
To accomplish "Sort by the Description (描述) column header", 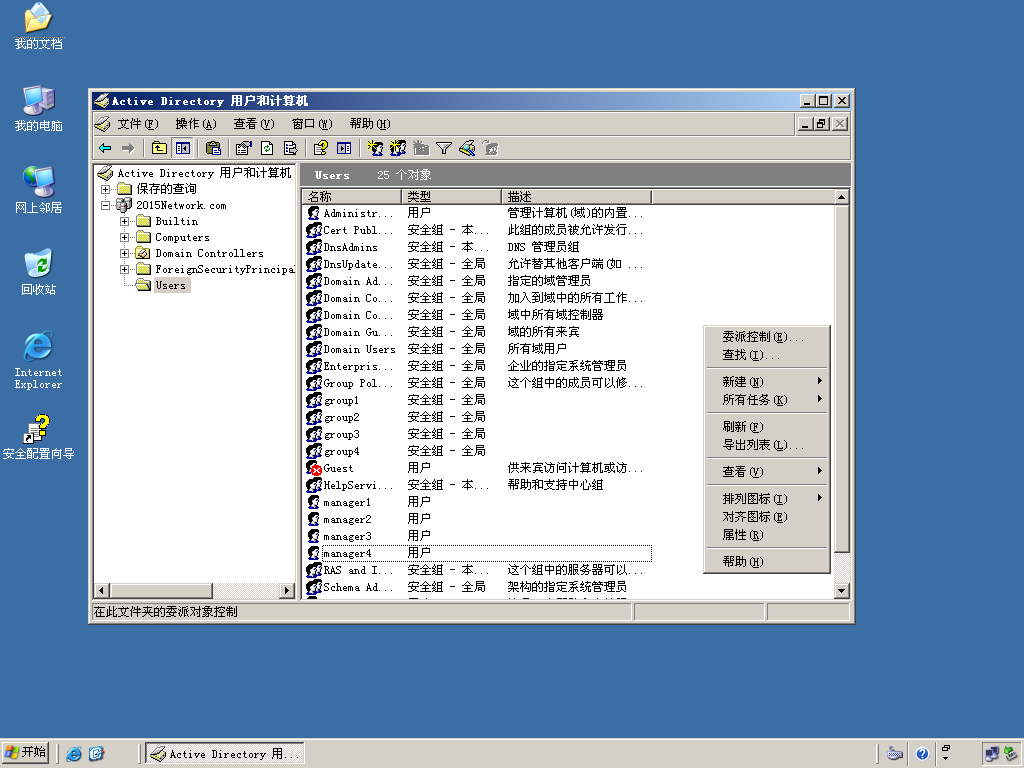I will coord(577,197).
